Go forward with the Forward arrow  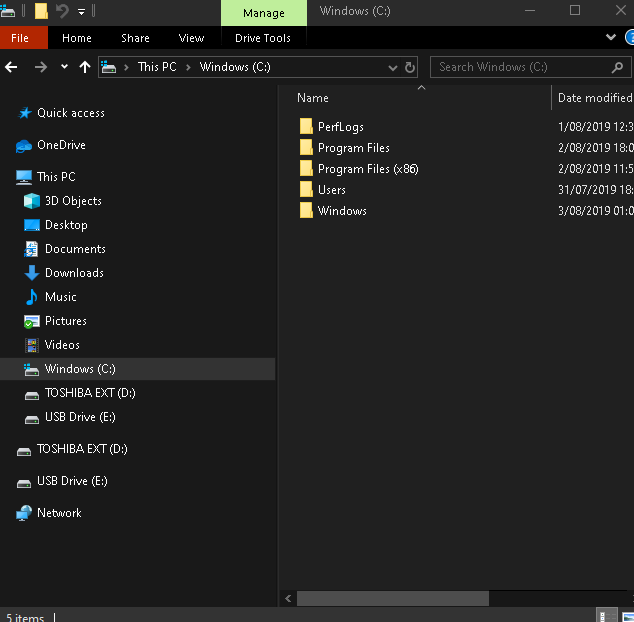[x=40, y=67]
